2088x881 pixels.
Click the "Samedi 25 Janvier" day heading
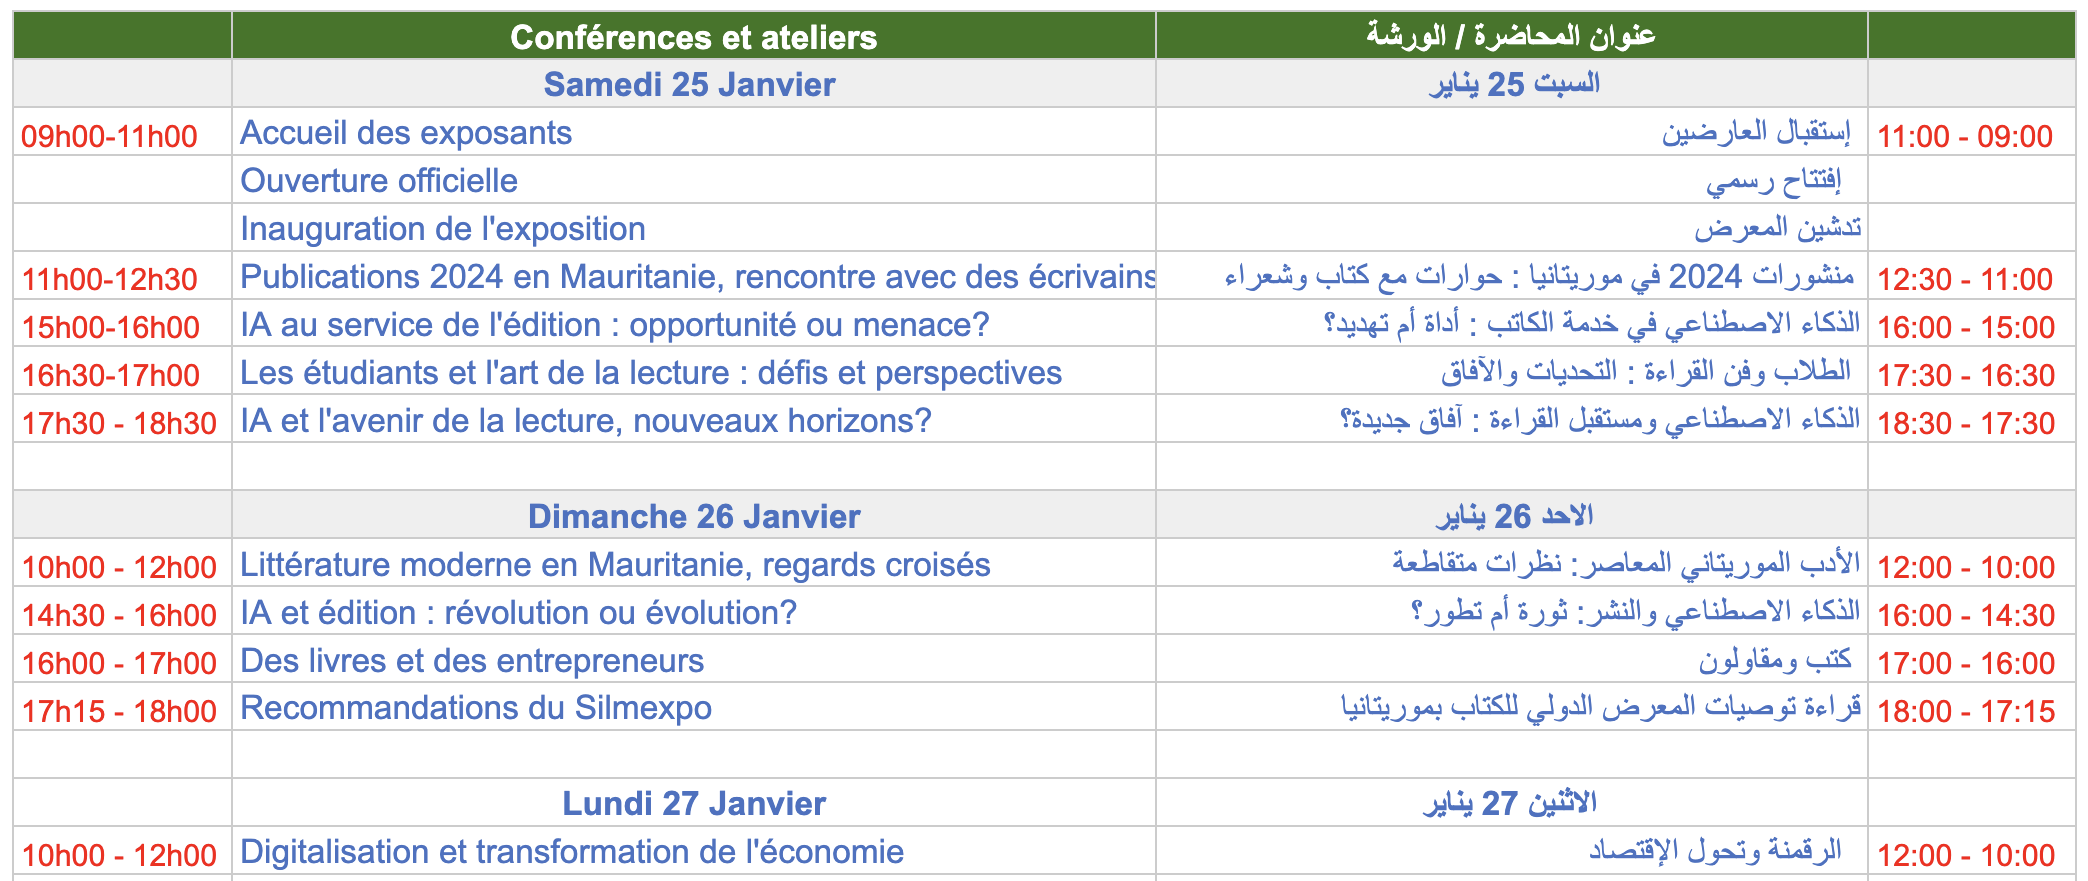689,85
